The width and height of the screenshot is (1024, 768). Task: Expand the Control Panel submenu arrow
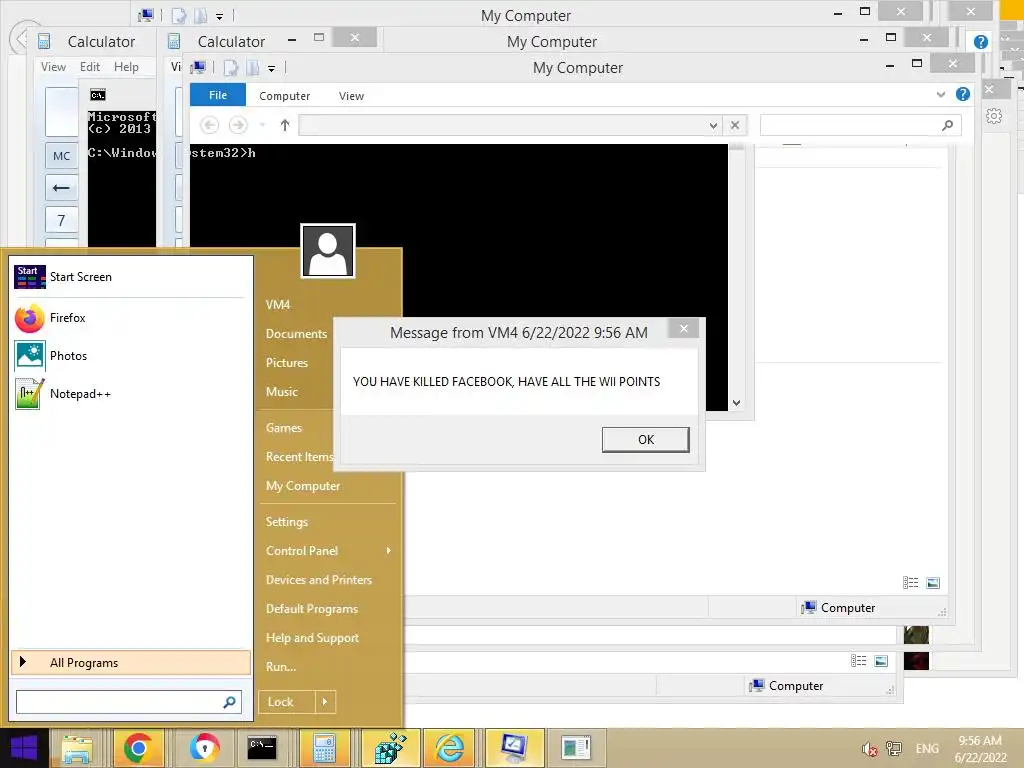coord(389,551)
